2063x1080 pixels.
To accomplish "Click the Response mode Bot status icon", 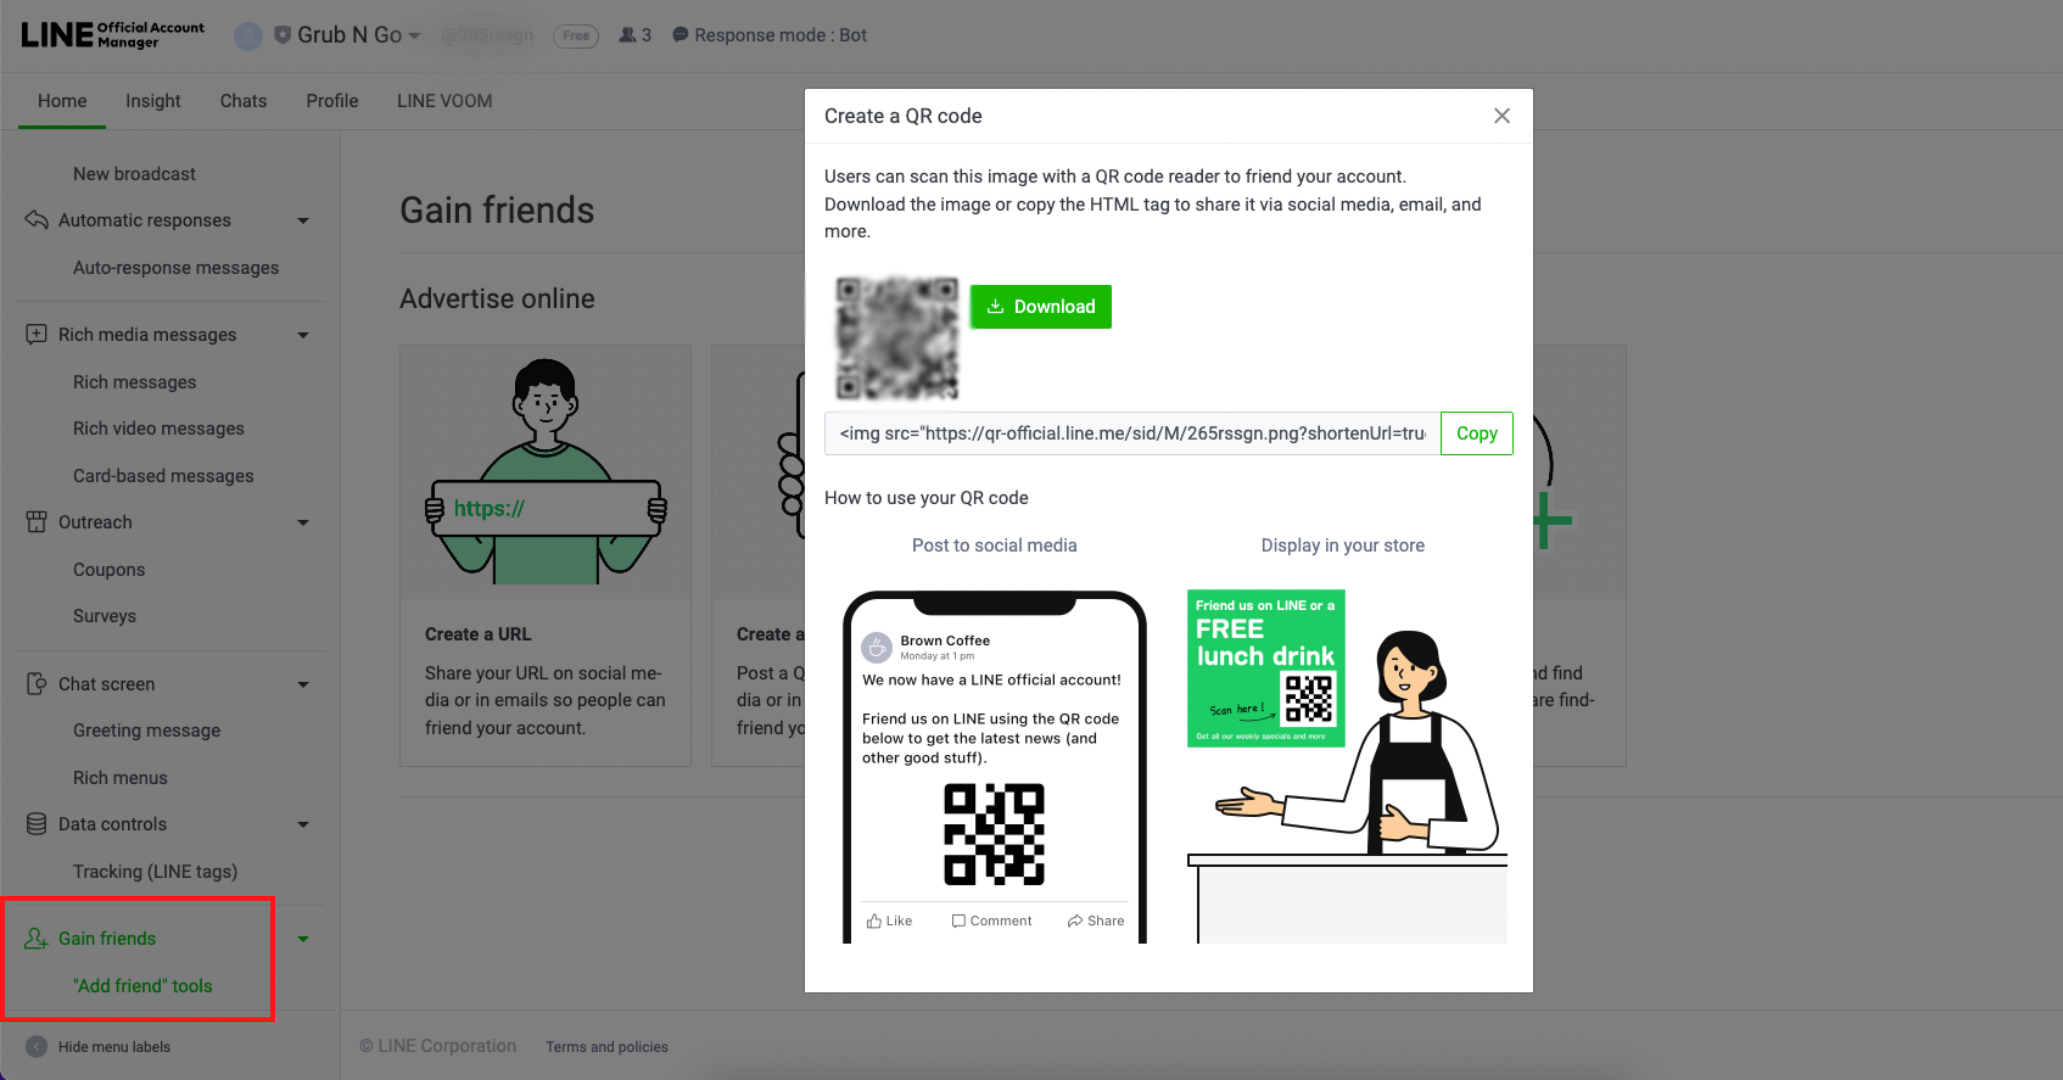I will click(679, 35).
